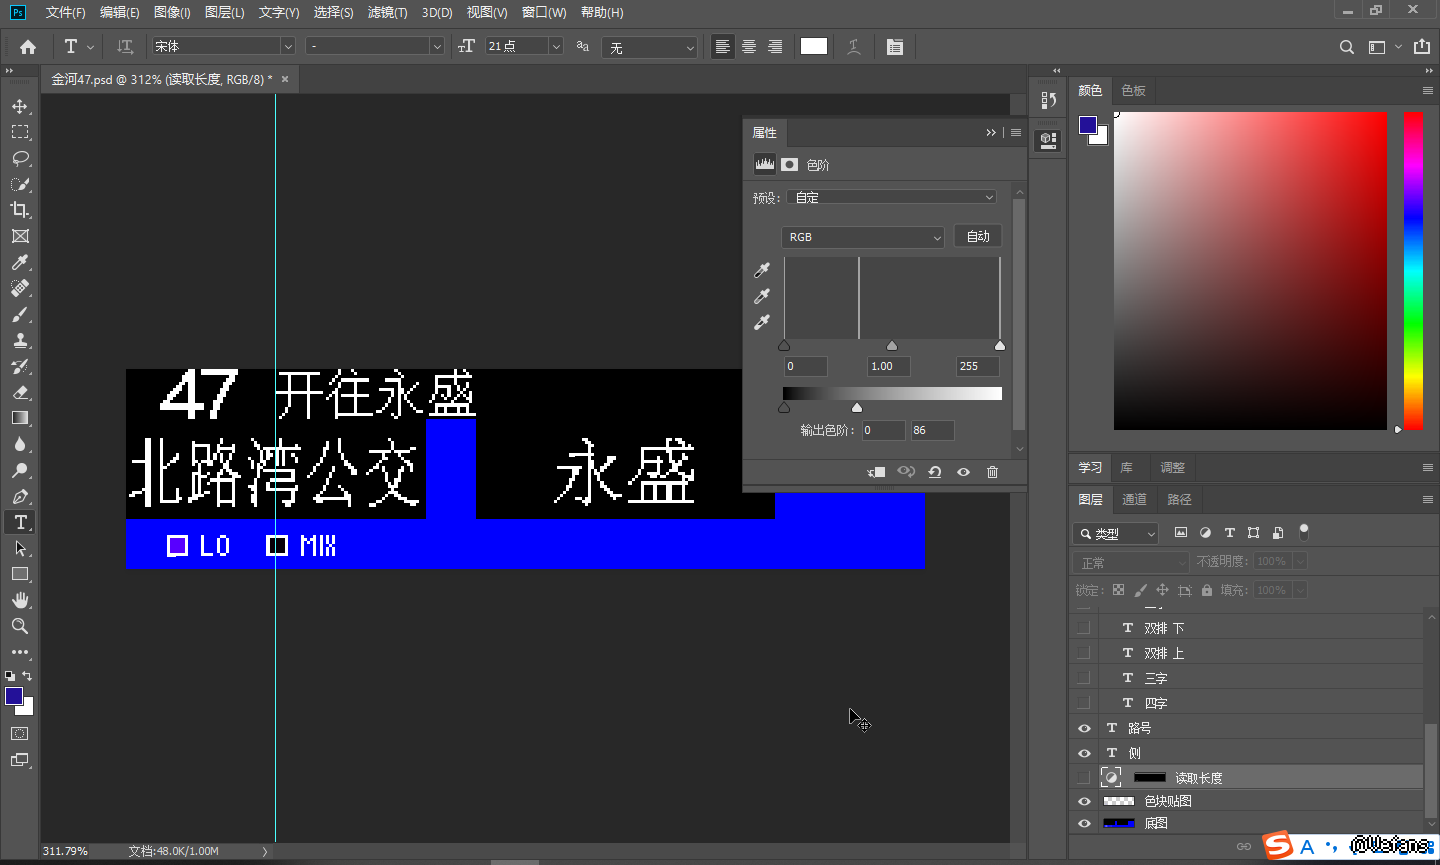Open the 宋体 font family dropdown
This screenshot has height=865, width=1440.
point(287,46)
